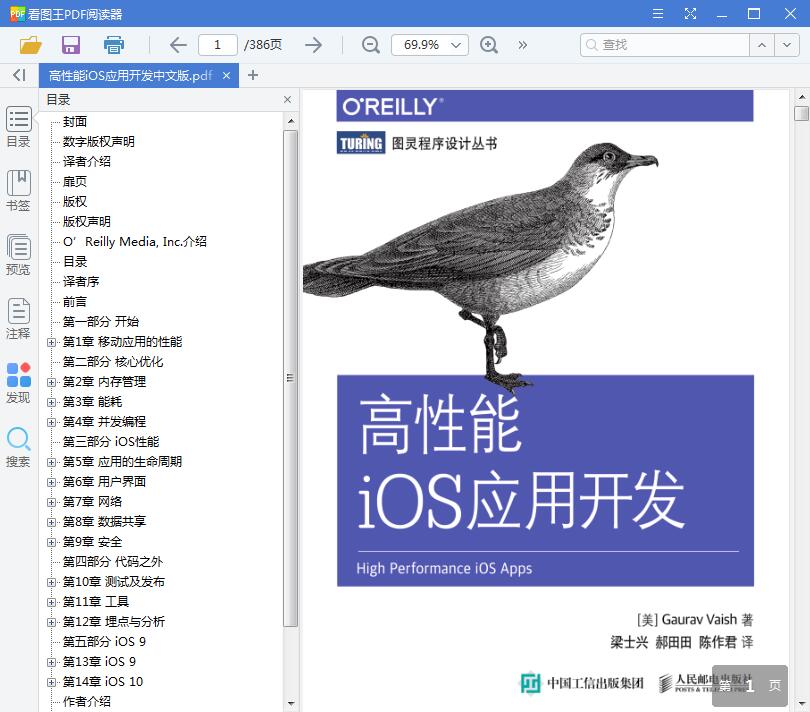This screenshot has height=712, width=810.
Task: Collapse the sidebar with the left arrow bar icon
Action: 19,75
